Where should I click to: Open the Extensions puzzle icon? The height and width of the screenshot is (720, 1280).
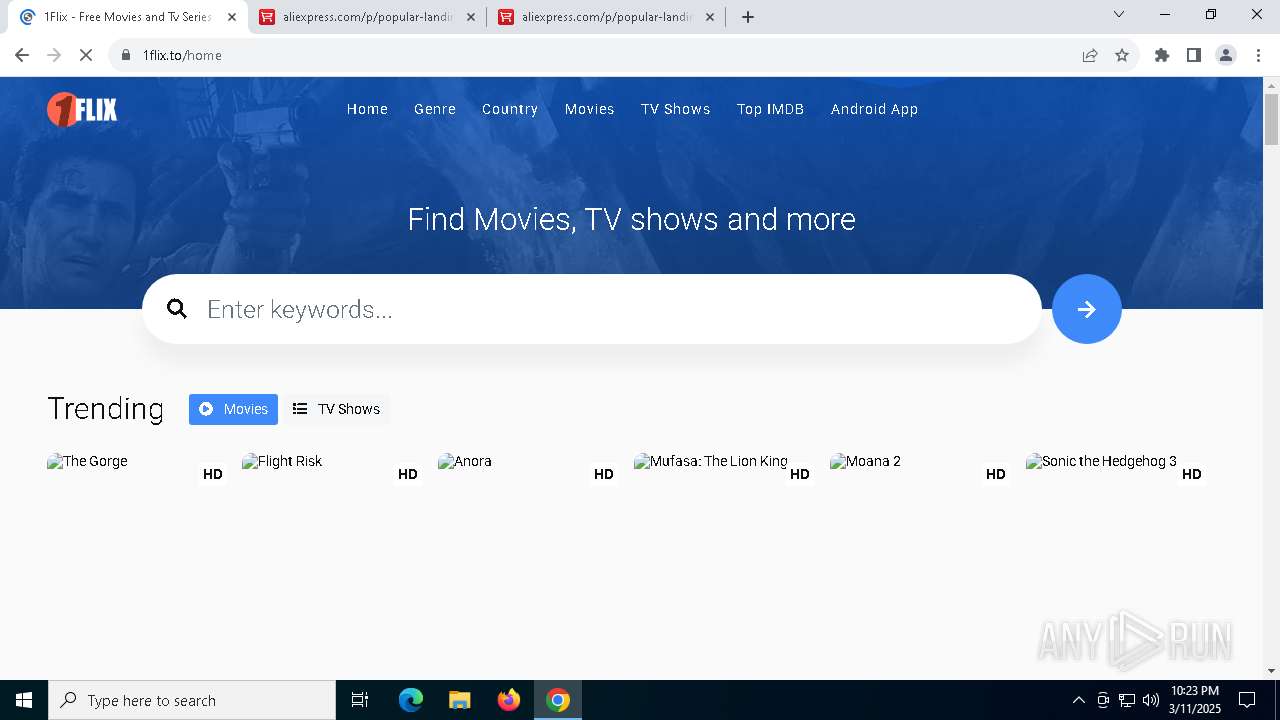tap(1162, 55)
